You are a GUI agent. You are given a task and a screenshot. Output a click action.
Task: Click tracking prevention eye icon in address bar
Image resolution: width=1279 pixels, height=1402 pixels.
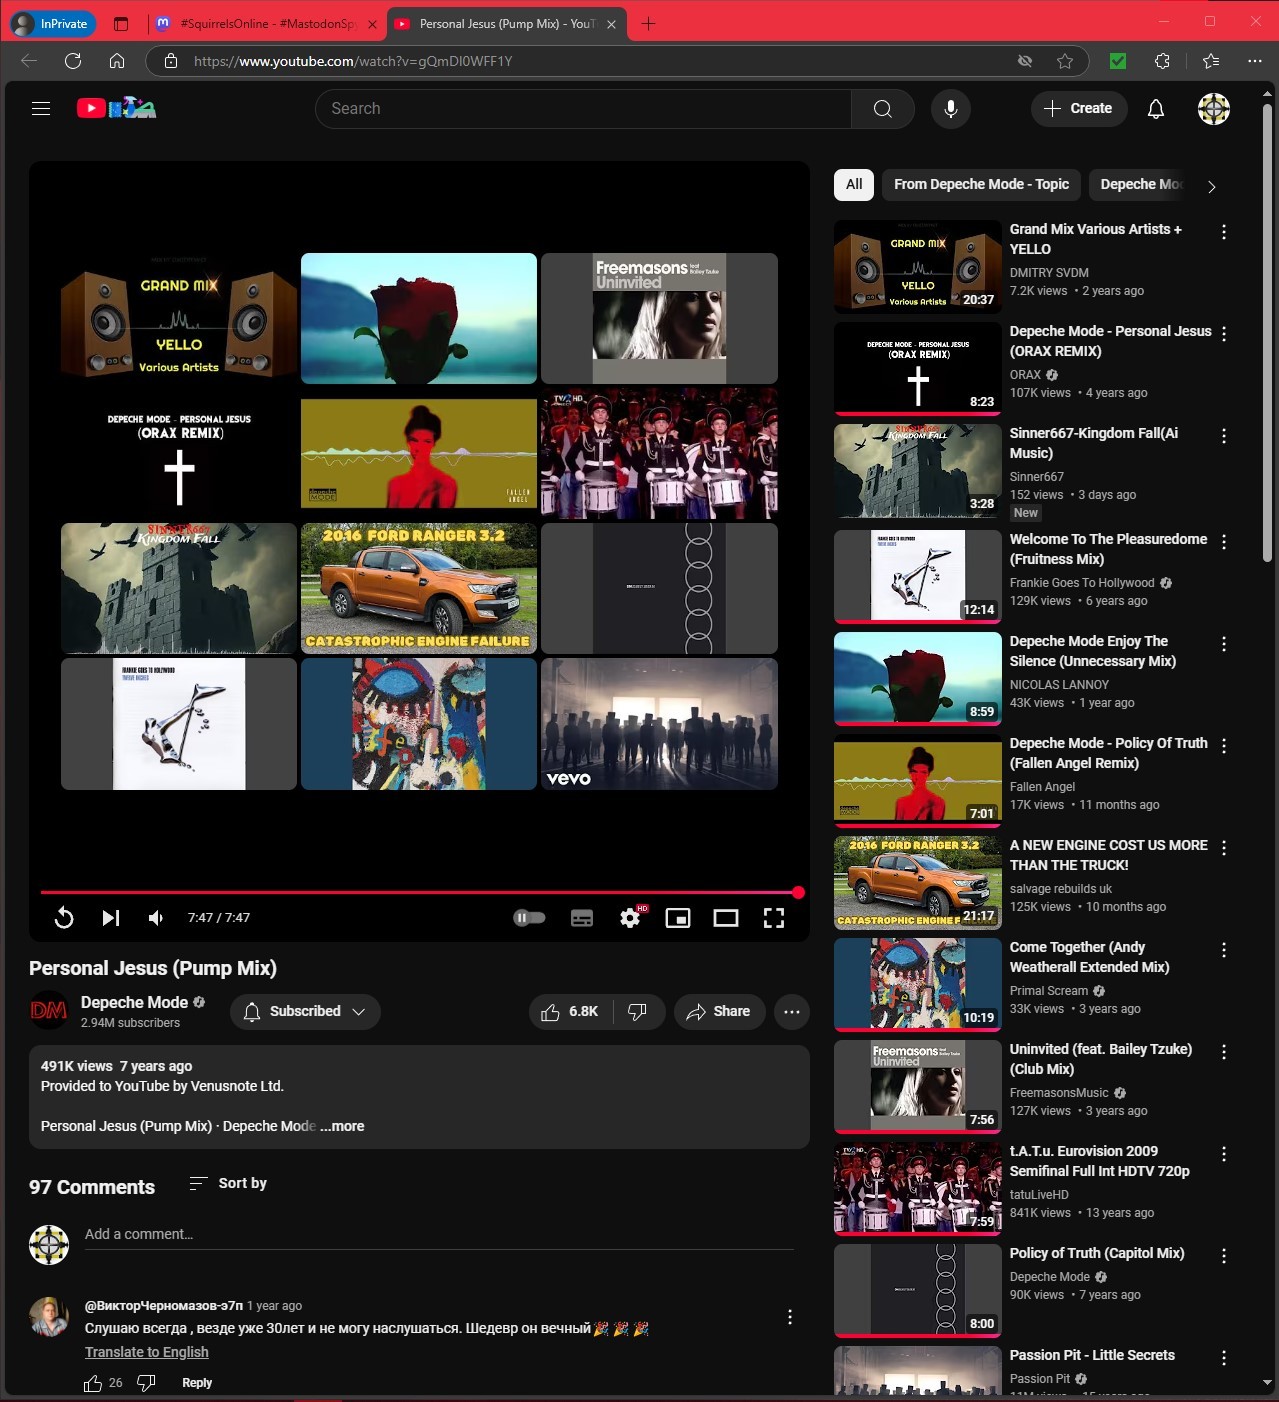[x=1025, y=61]
